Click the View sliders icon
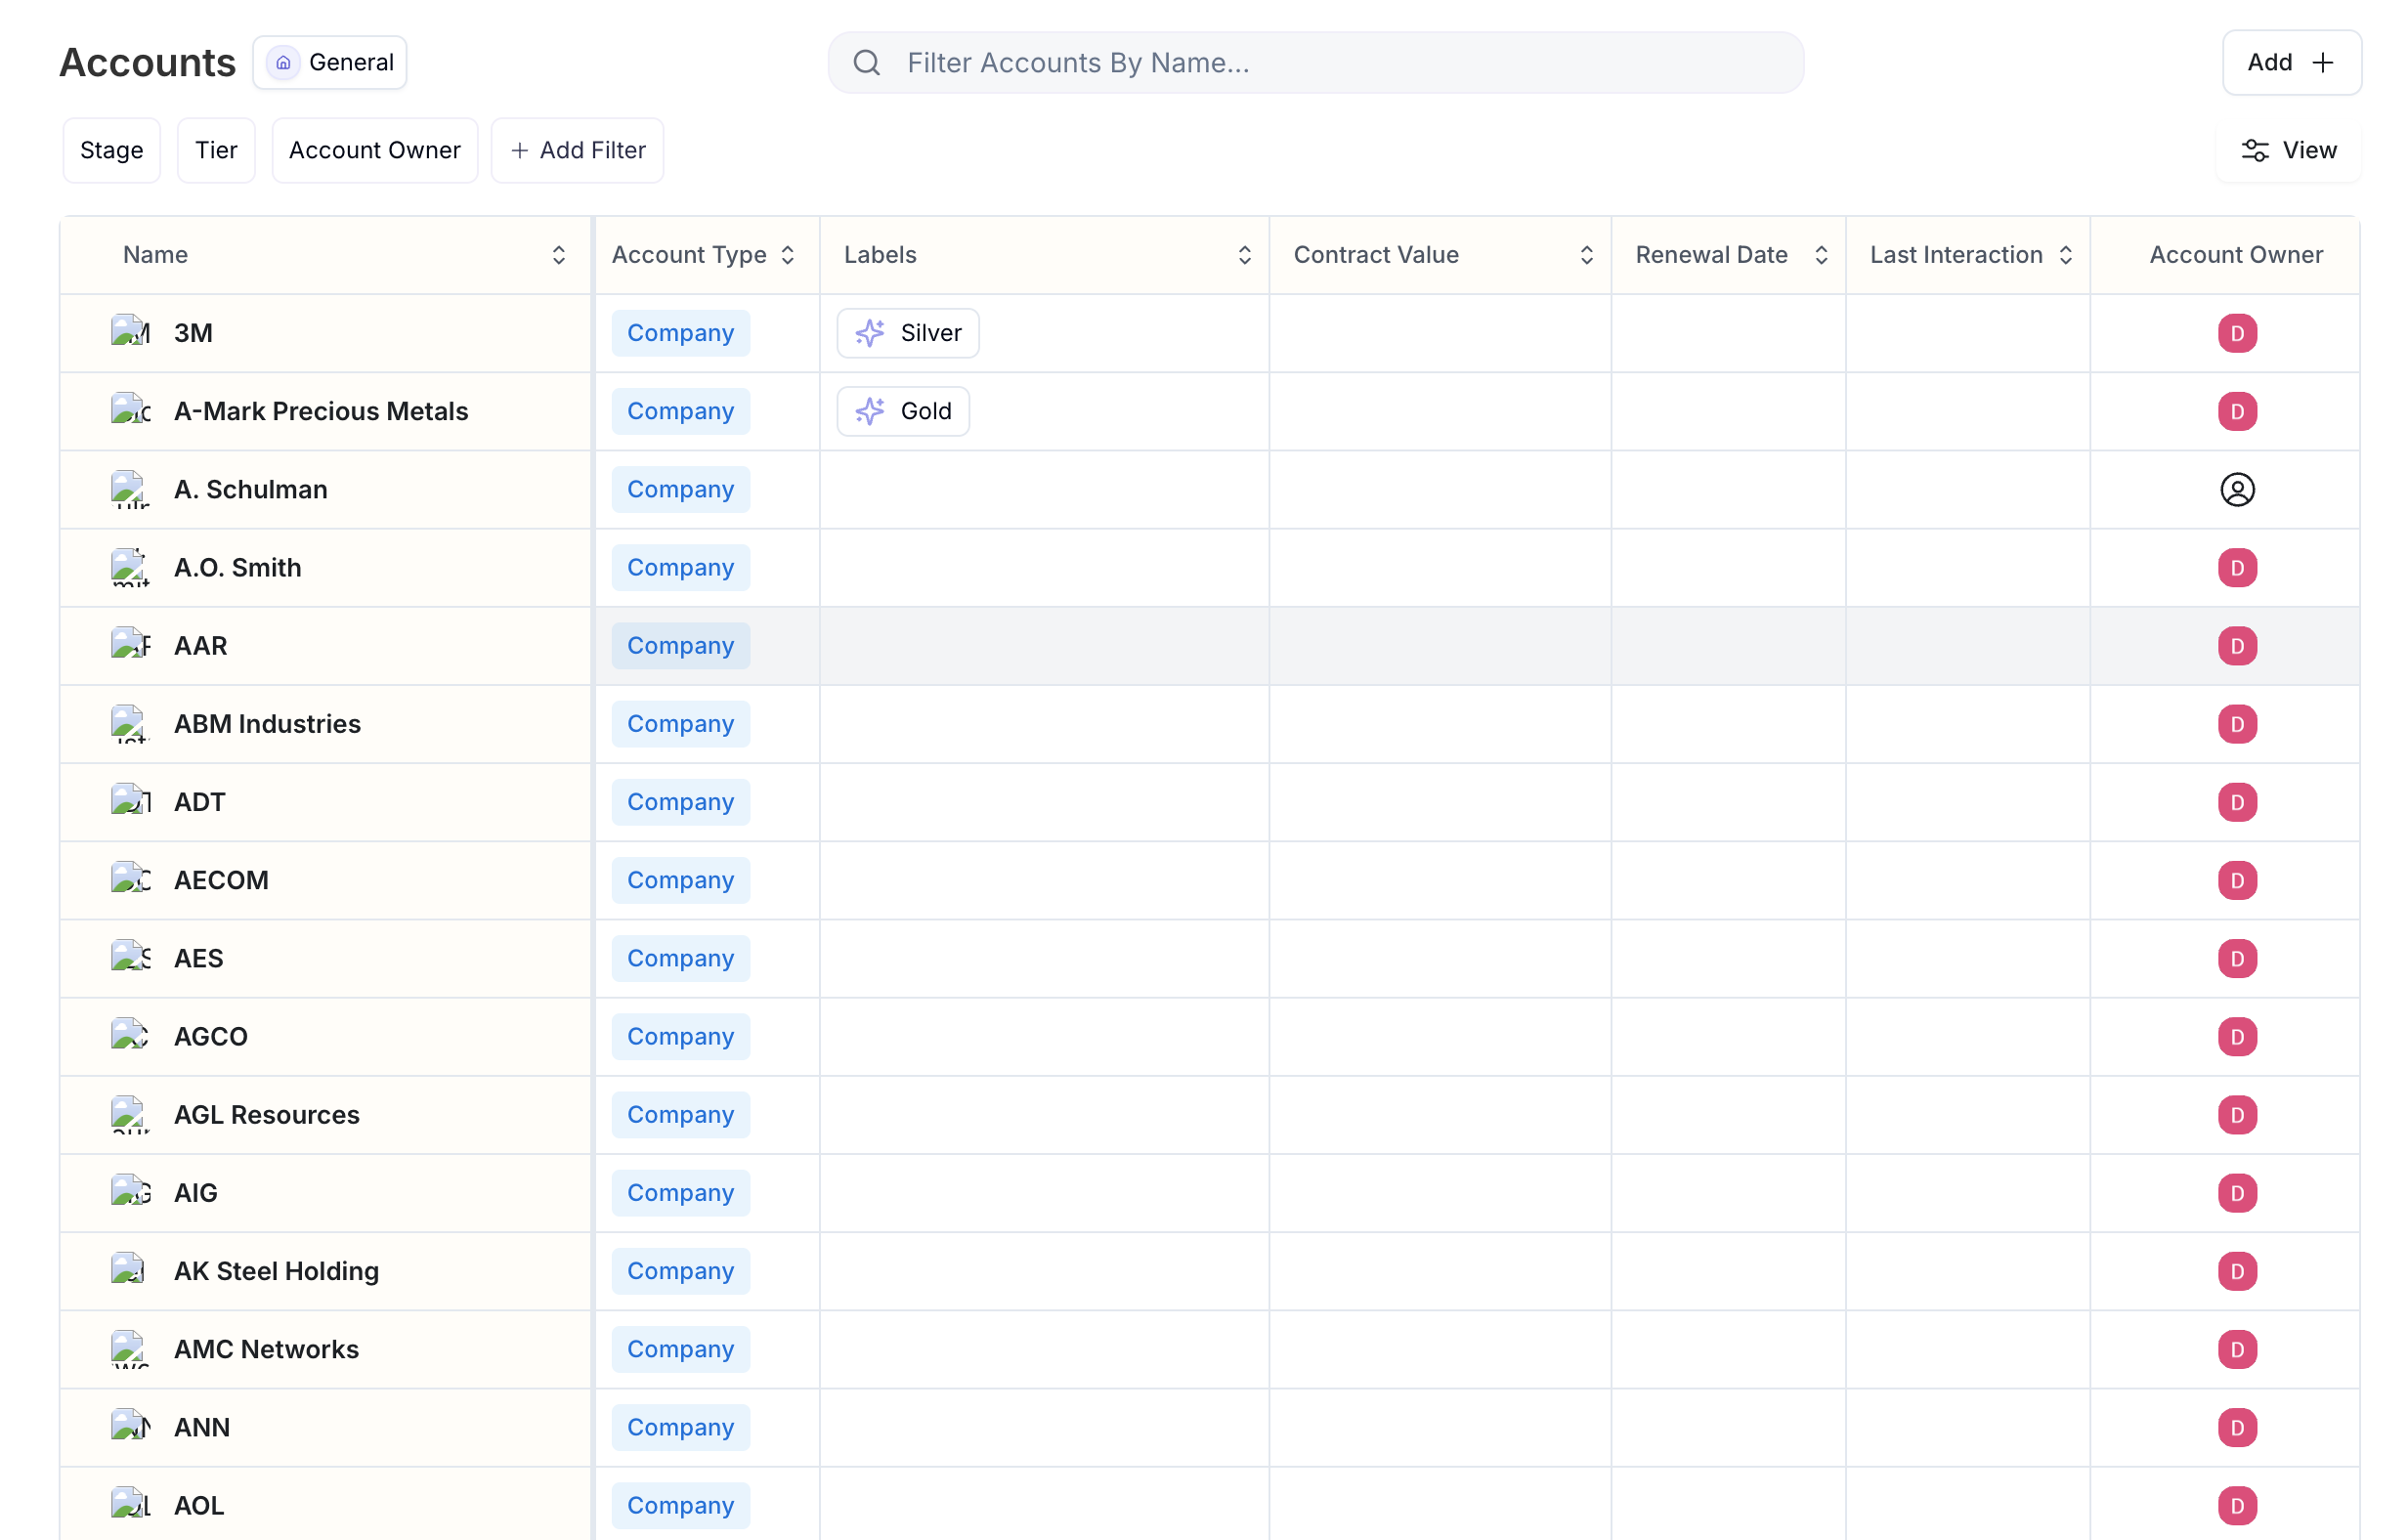The height and width of the screenshot is (1540, 2408). click(x=2254, y=150)
